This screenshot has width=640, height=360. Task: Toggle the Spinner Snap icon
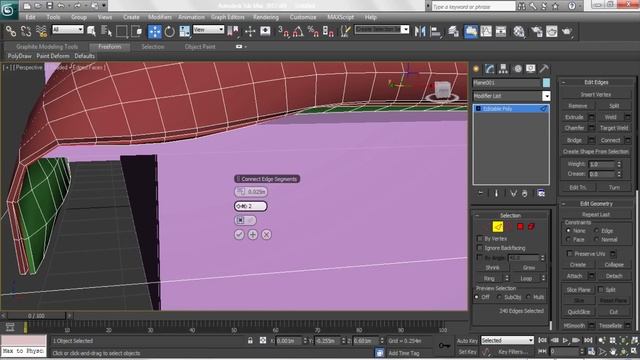[328, 31]
